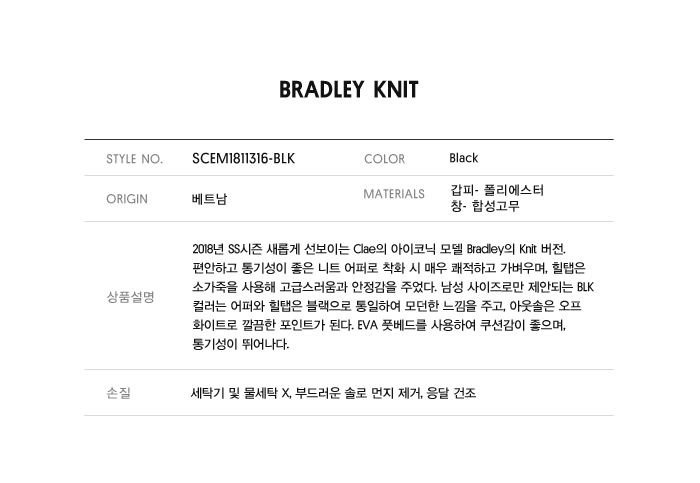Click the 상품설명 section label
The height and width of the screenshot is (483, 700).
[x=130, y=297]
